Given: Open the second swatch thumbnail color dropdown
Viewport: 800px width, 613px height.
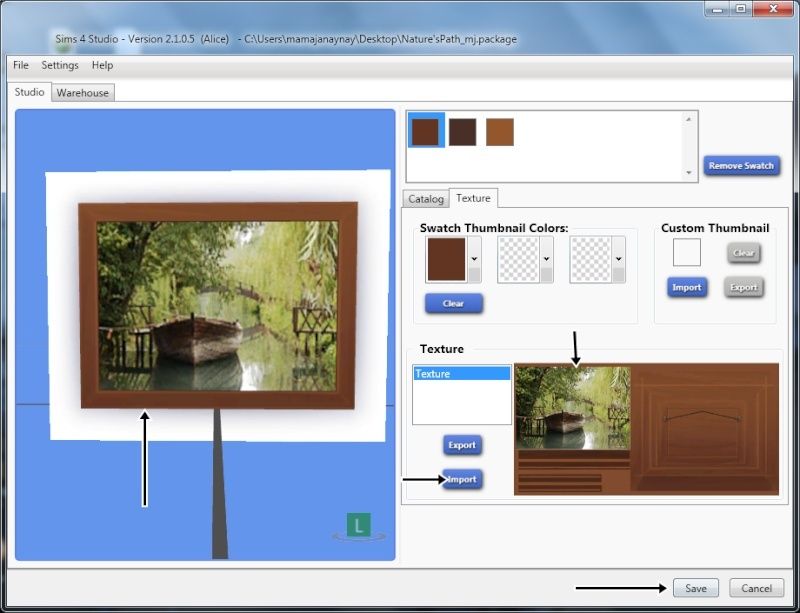Looking at the screenshot, I should 546,259.
